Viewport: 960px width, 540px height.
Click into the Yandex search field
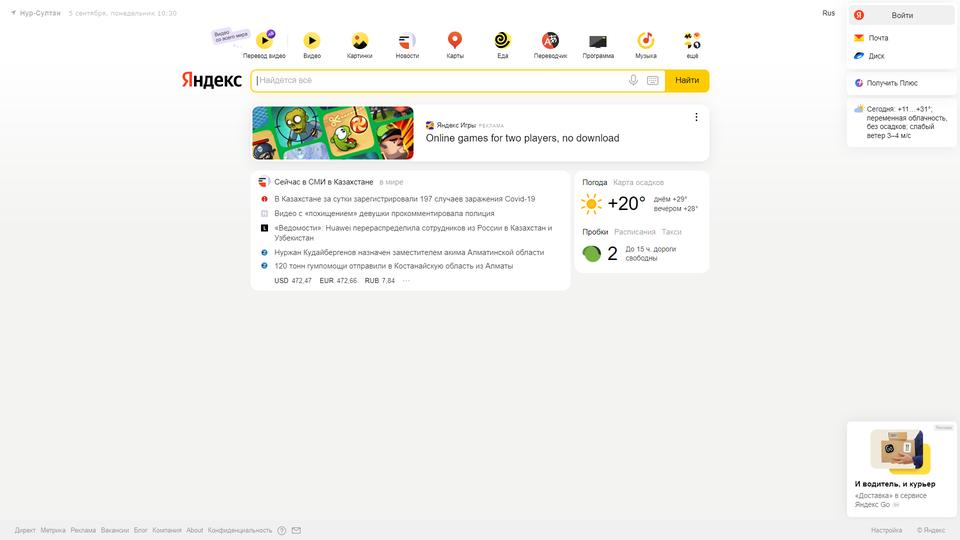(x=441, y=81)
